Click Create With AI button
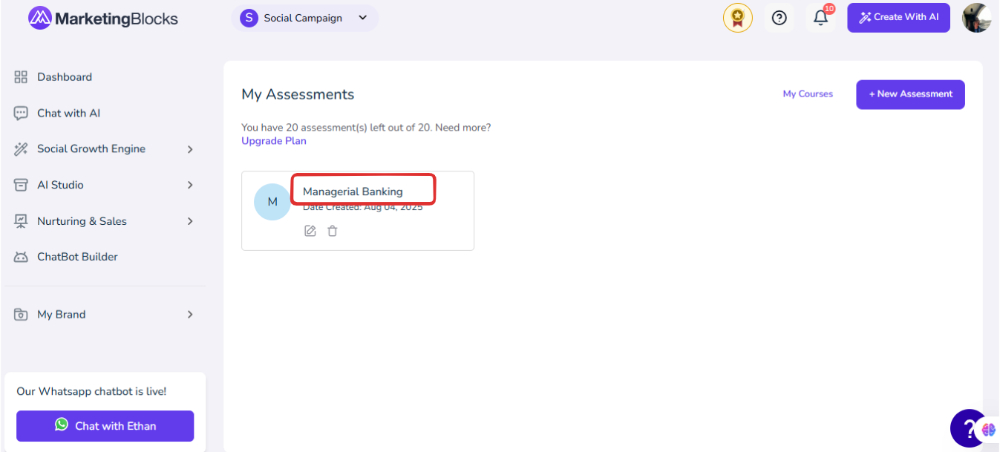Image resolution: width=1000 pixels, height=452 pixels. [x=899, y=18]
